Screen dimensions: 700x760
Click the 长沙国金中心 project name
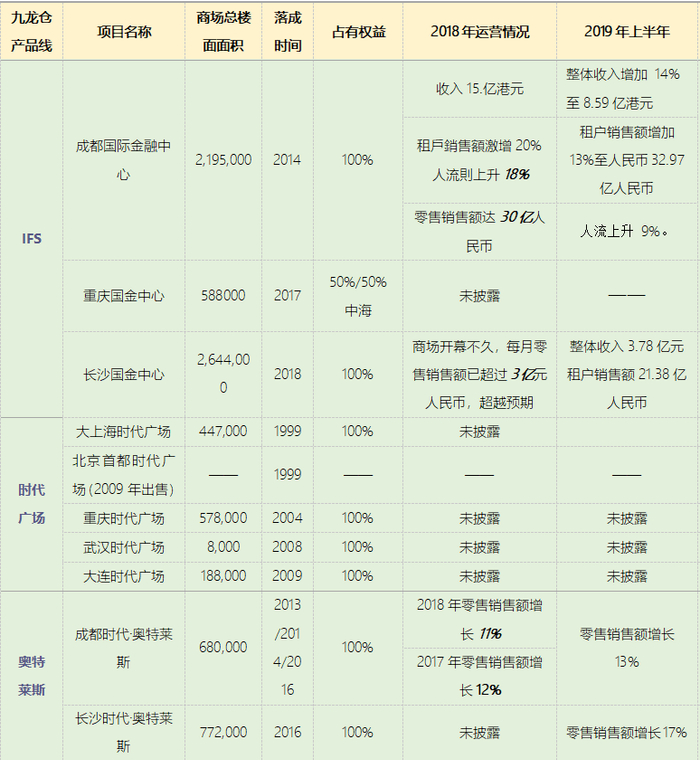coord(124,374)
